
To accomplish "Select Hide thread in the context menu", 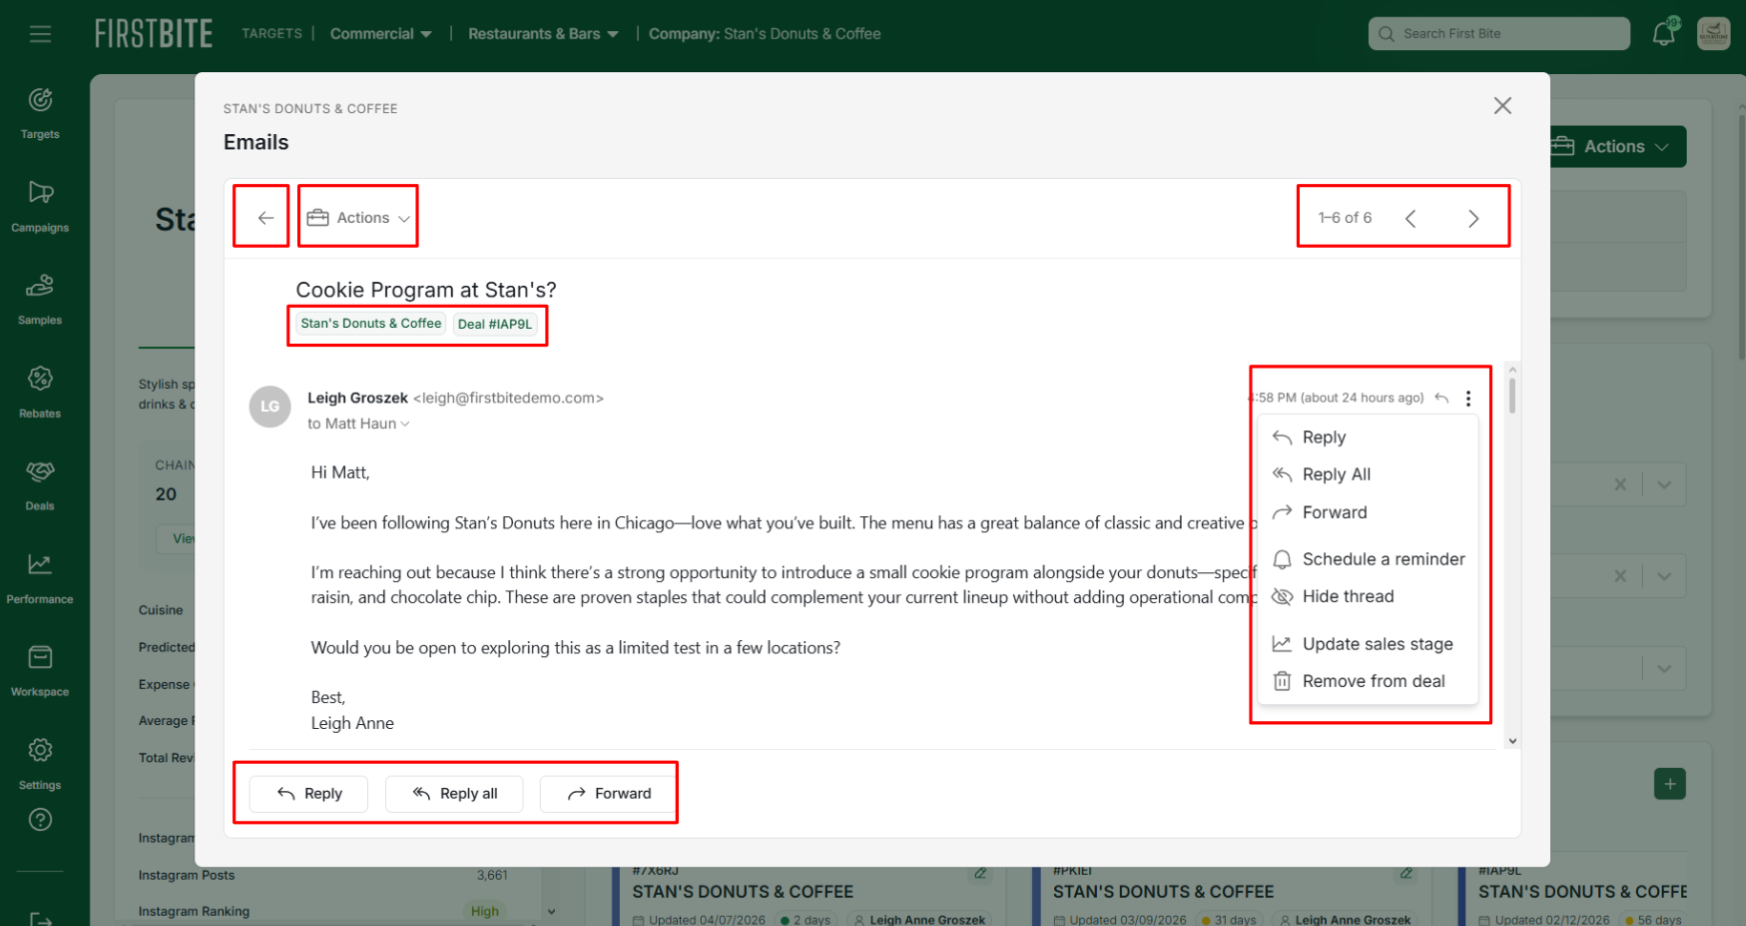I will click(x=1347, y=597).
